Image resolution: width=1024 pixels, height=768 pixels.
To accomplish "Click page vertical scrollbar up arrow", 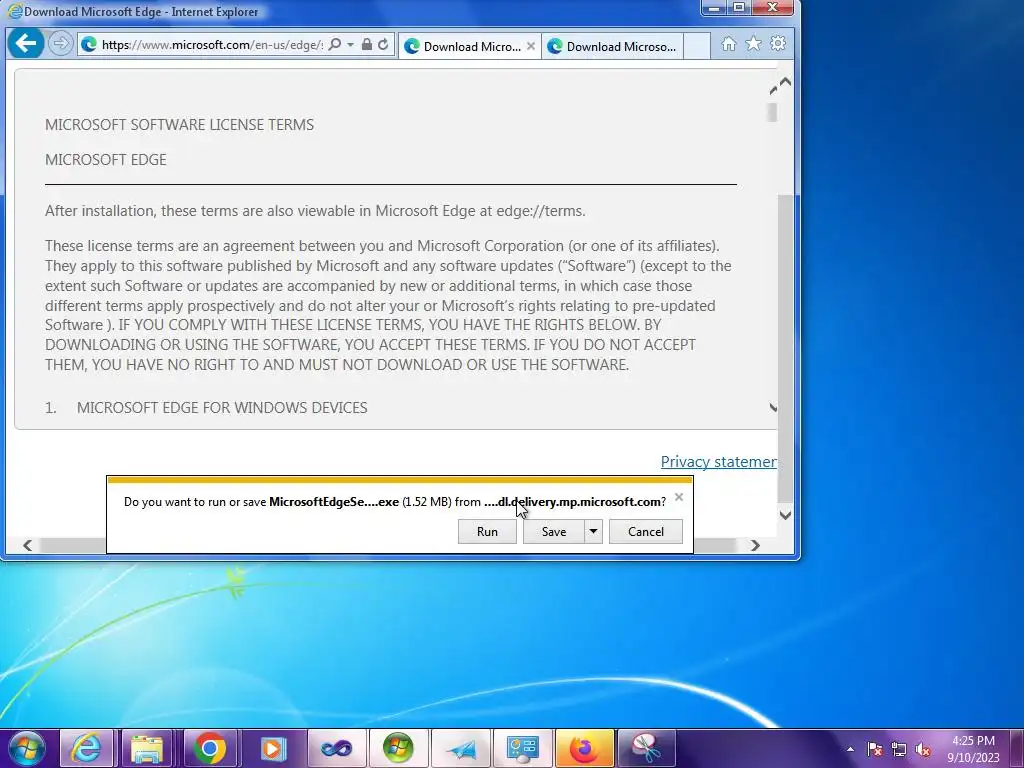I will coord(786,82).
